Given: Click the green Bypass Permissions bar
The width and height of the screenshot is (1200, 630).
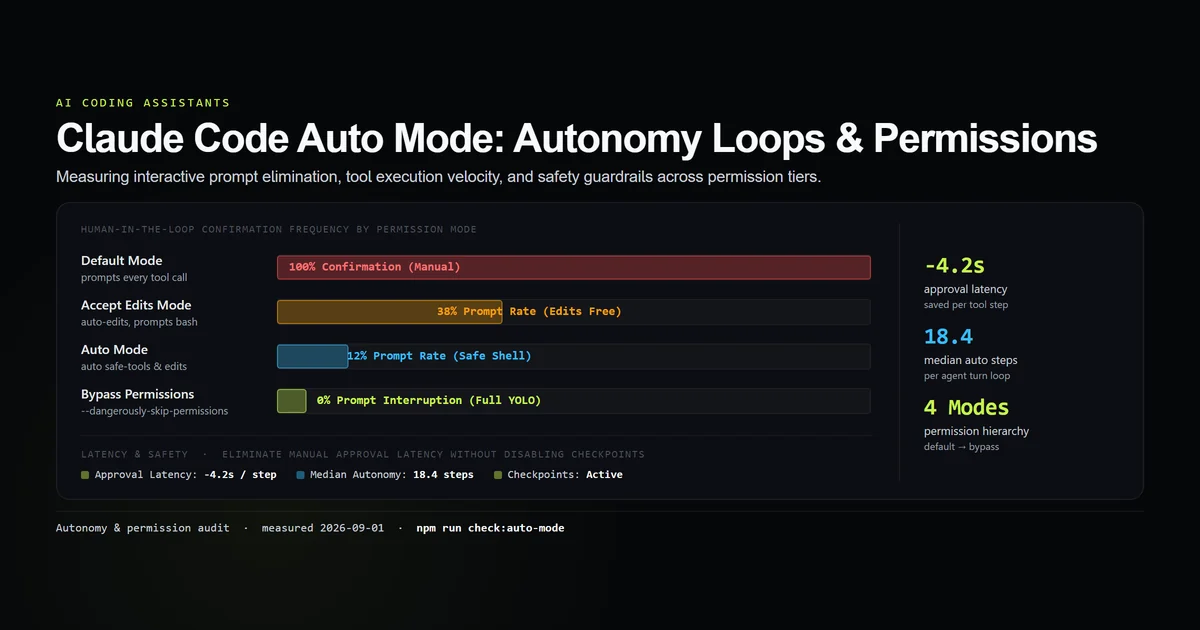Looking at the screenshot, I should coord(291,400).
